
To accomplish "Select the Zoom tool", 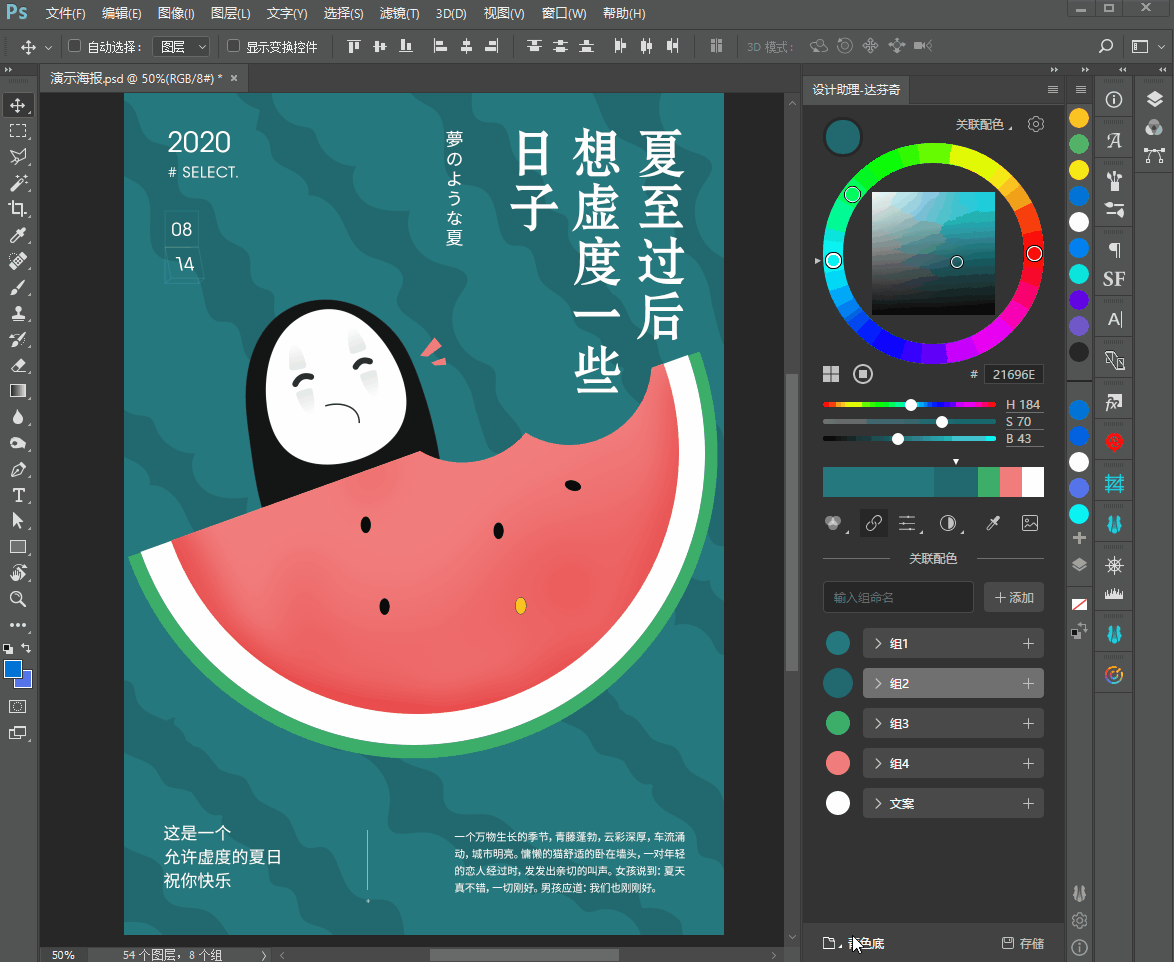I will [18, 599].
